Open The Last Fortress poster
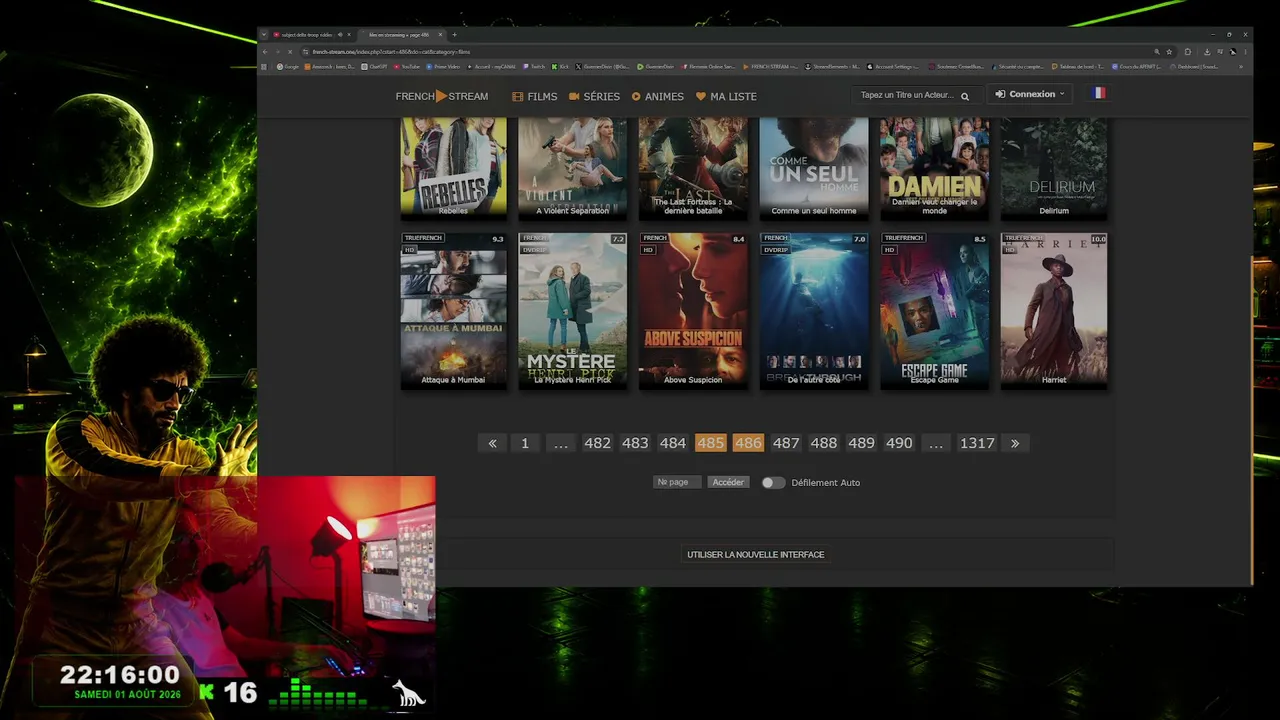 click(x=693, y=167)
